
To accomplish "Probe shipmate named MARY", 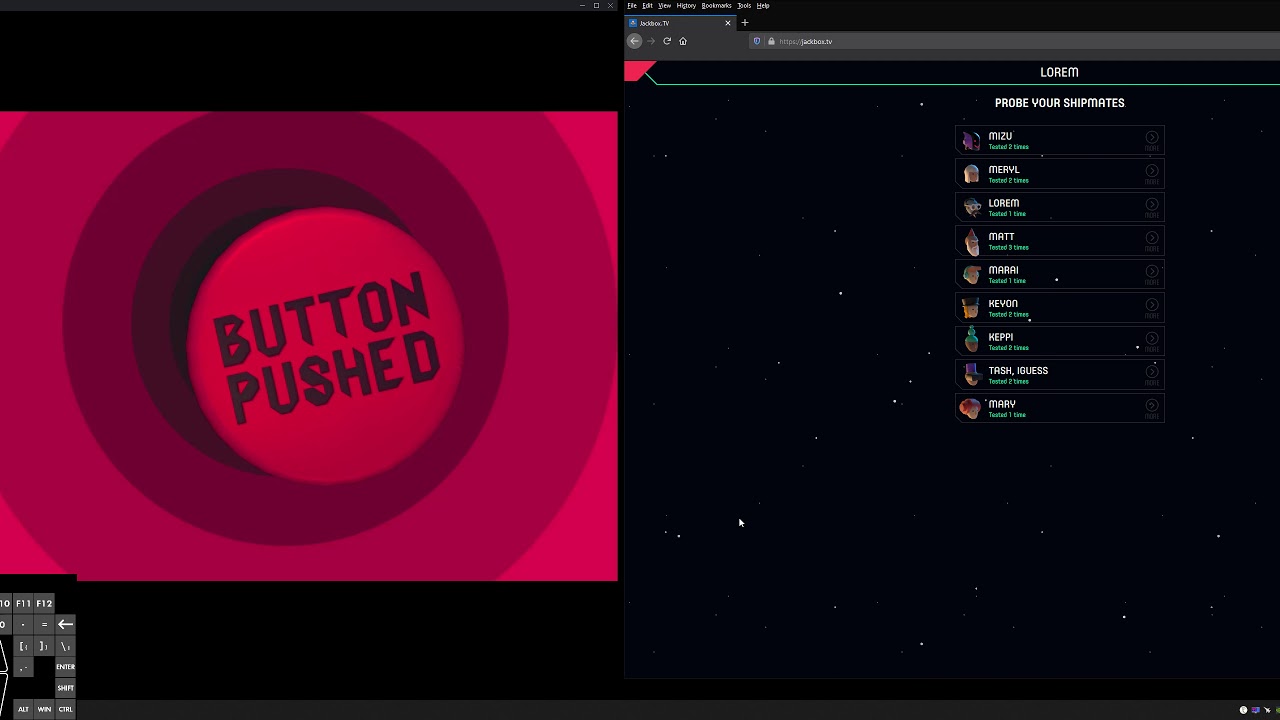I will pos(1060,408).
